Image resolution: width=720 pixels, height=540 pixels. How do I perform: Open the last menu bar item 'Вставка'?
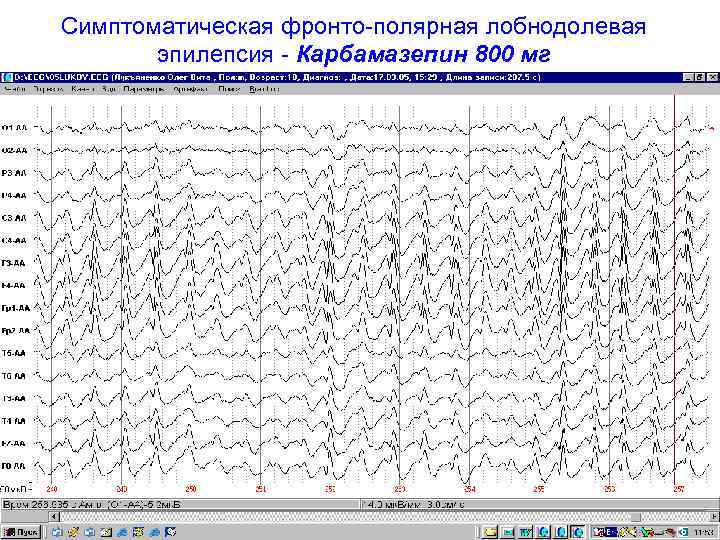(x=264, y=89)
